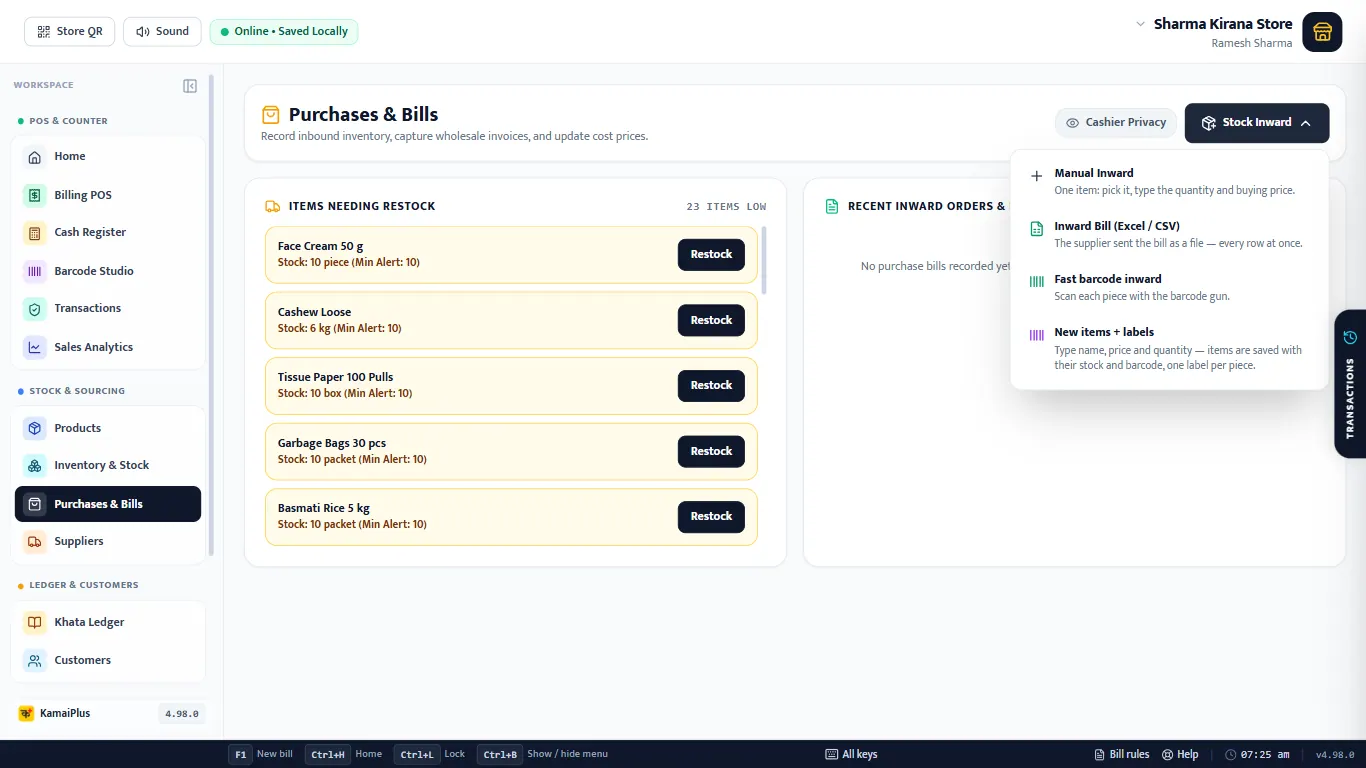
Task: Open All keys shortcut list
Action: tap(851, 754)
